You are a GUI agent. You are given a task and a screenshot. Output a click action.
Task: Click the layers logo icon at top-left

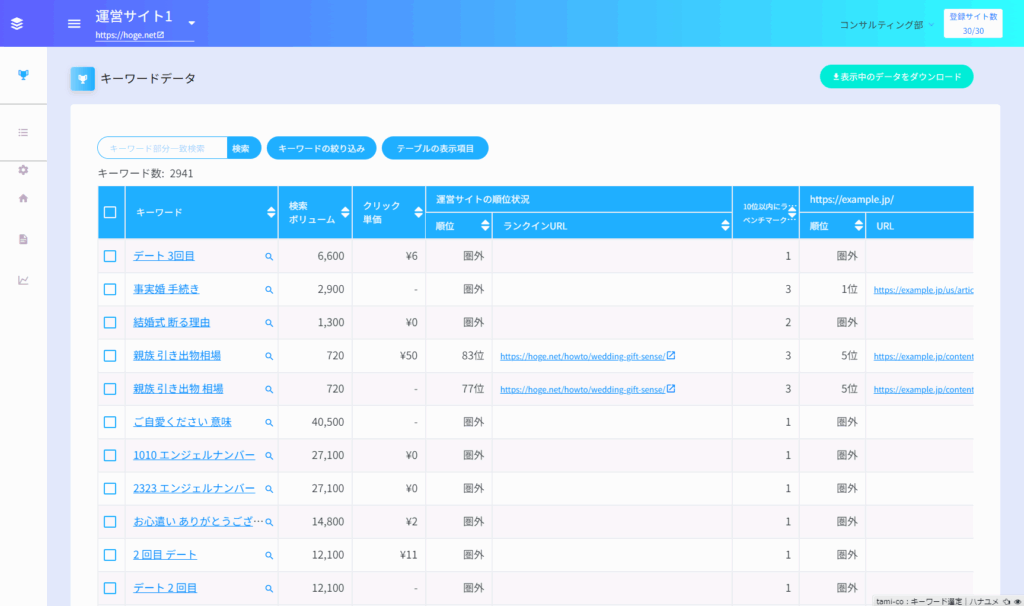17,24
